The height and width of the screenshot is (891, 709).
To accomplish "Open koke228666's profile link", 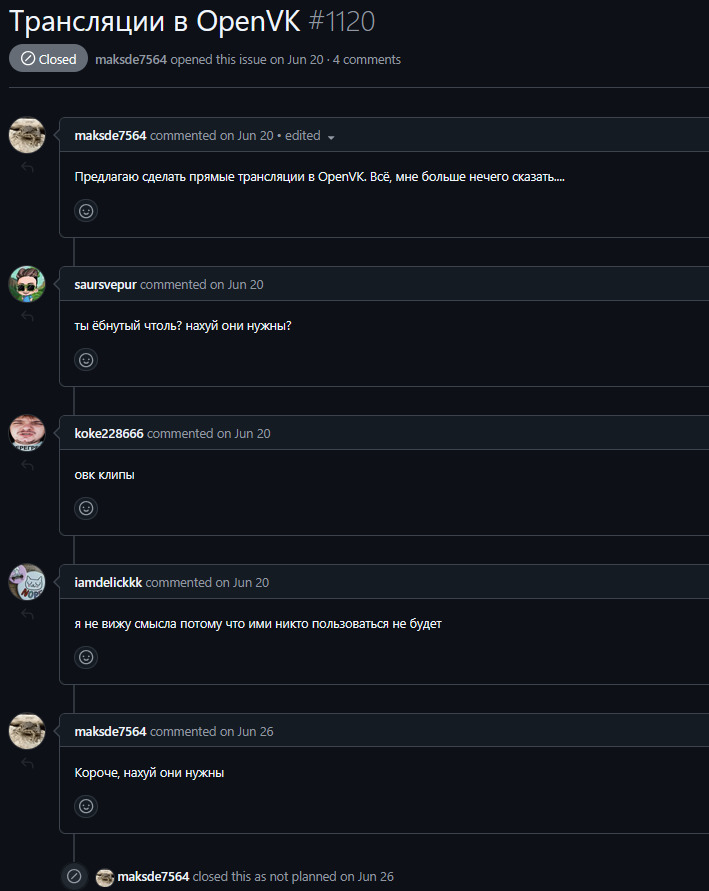I will pyautogui.click(x=109, y=434).
